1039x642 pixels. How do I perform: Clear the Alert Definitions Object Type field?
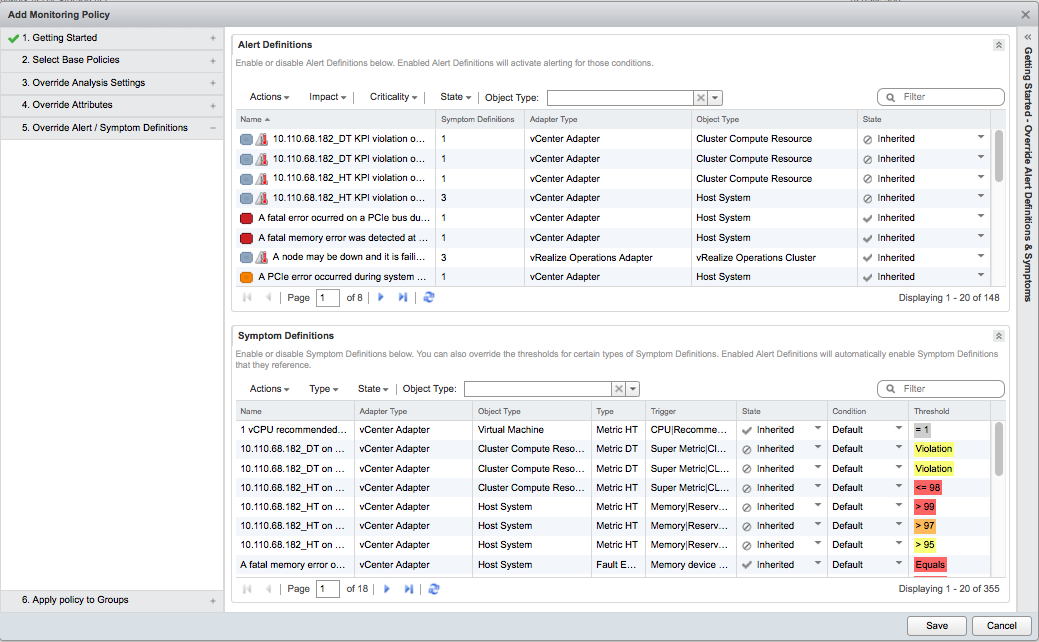coord(701,98)
